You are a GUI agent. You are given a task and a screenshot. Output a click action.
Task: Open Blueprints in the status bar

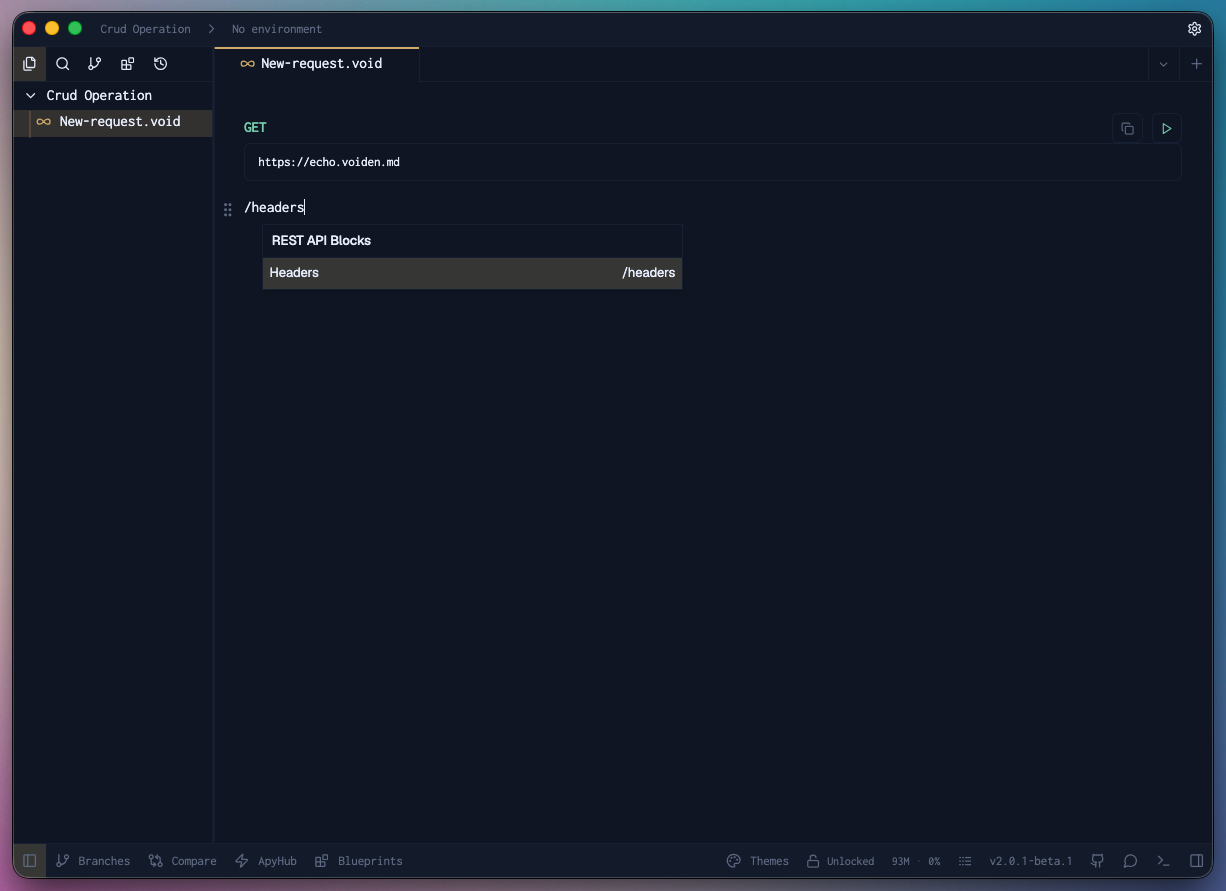tap(358, 861)
